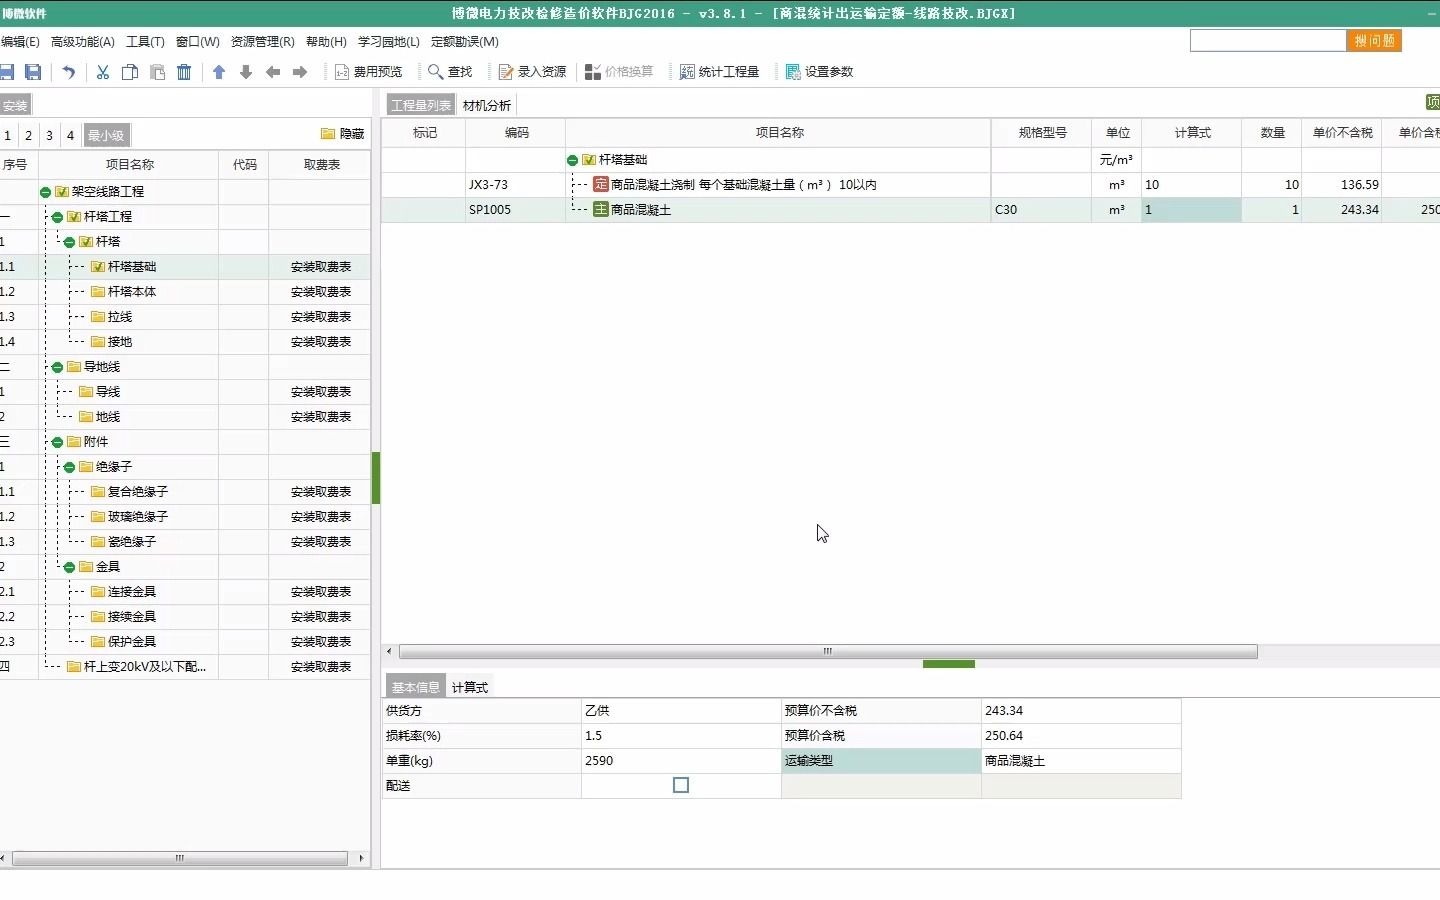Click the paste icon on the toolbar

[157, 71]
